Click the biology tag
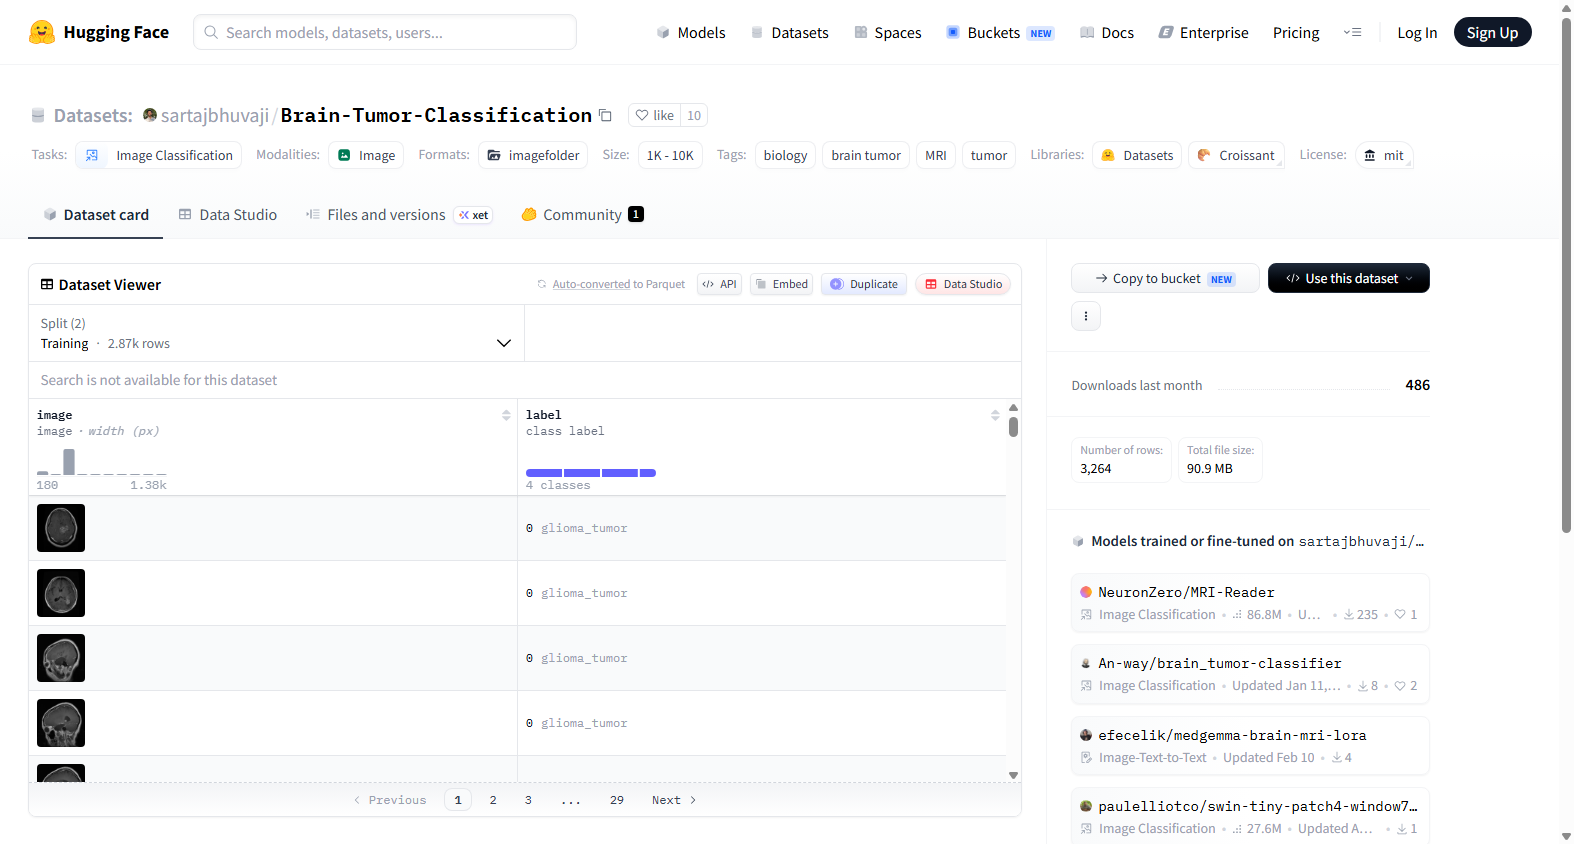The image size is (1574, 844). (785, 155)
